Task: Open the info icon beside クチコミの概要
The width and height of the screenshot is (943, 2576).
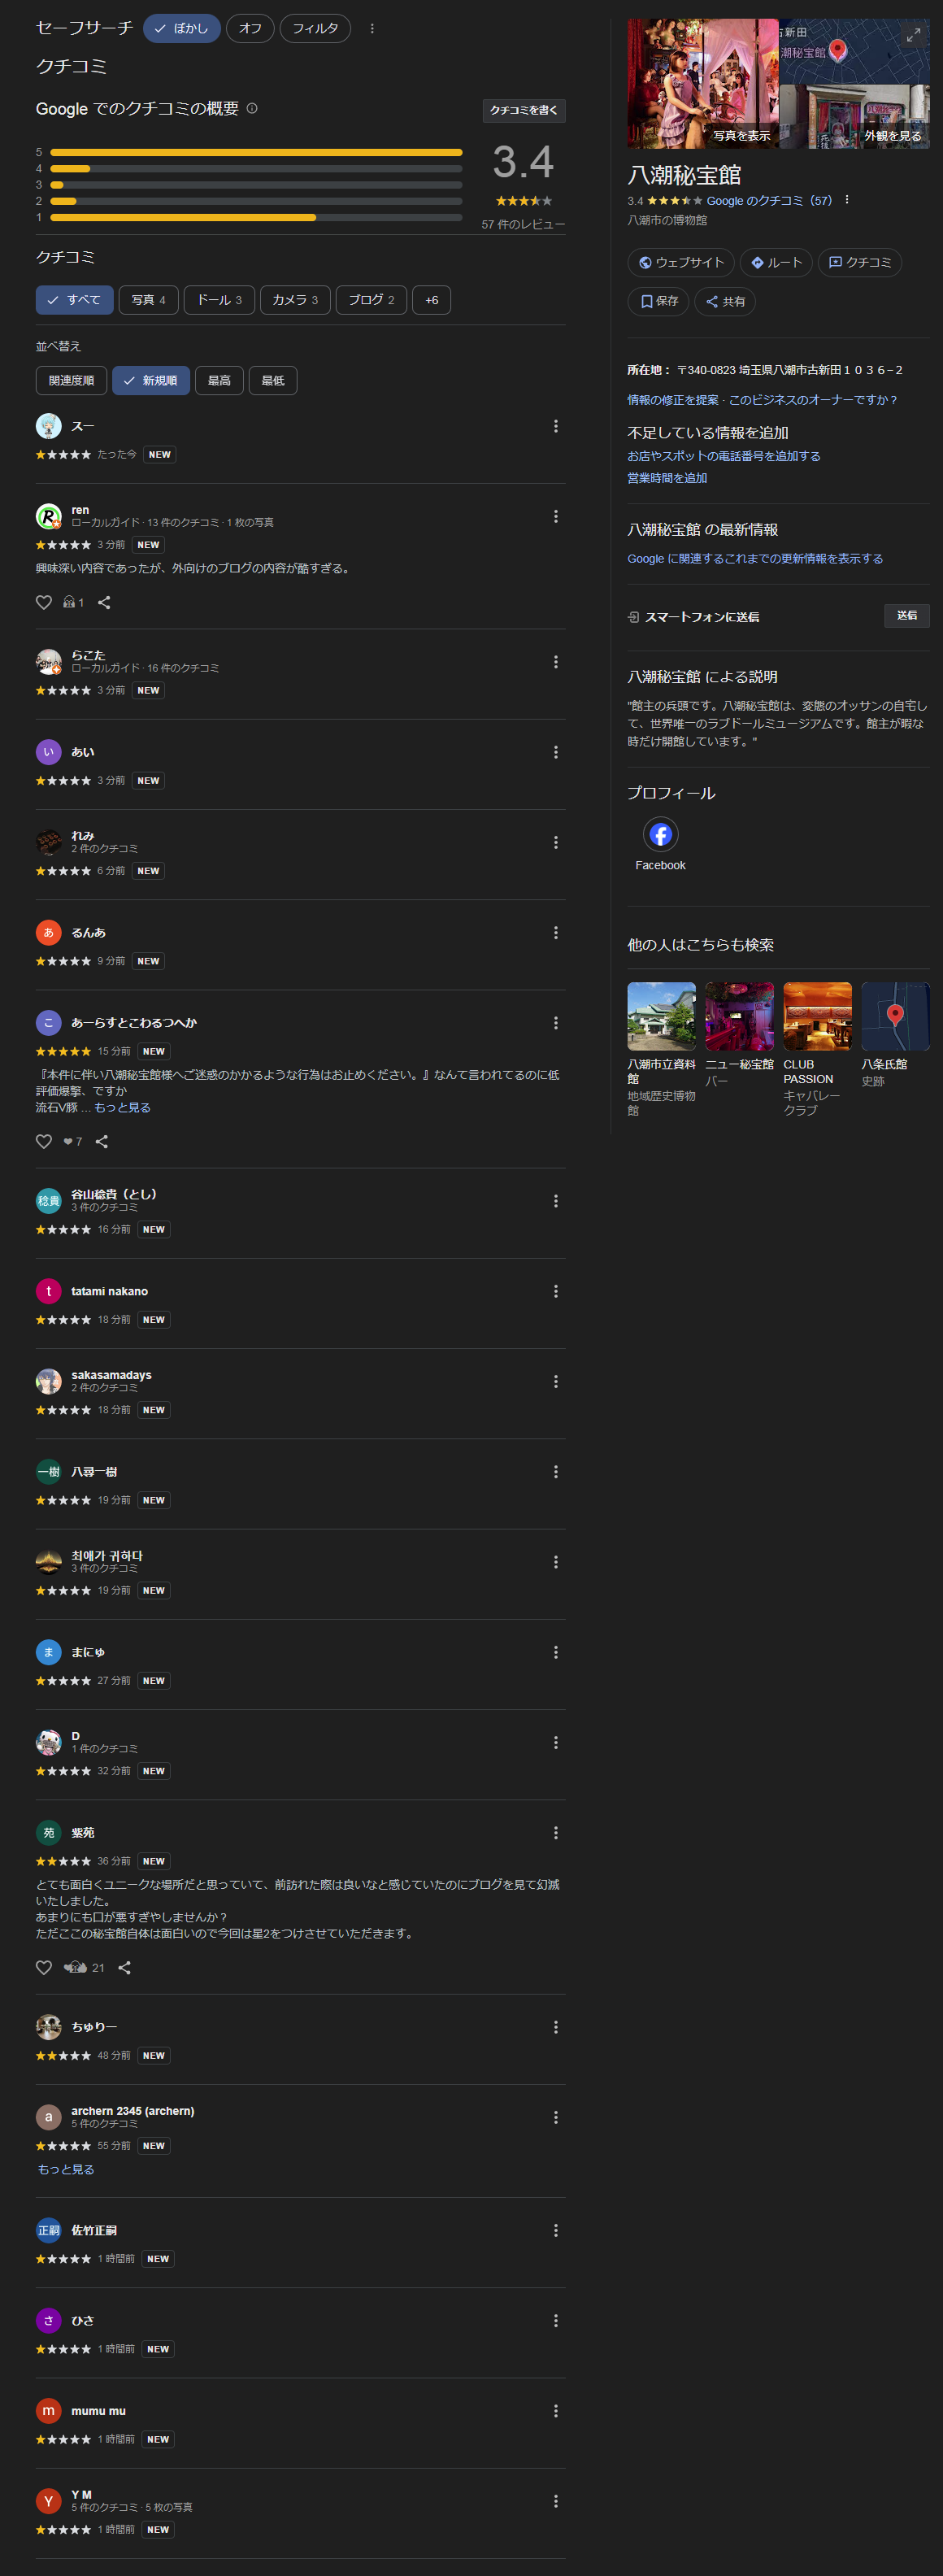Action: [252, 108]
